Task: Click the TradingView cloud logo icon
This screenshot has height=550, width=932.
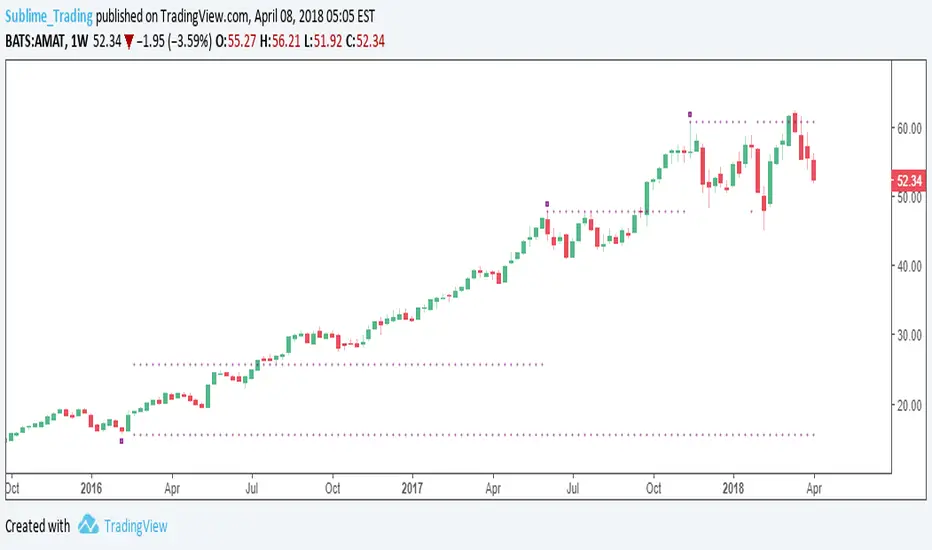Action: pyautogui.click(x=88, y=525)
